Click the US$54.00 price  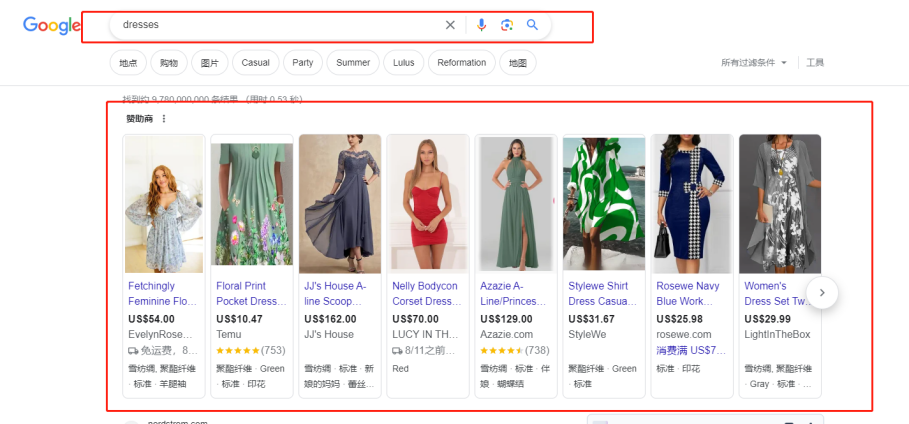click(x=151, y=319)
